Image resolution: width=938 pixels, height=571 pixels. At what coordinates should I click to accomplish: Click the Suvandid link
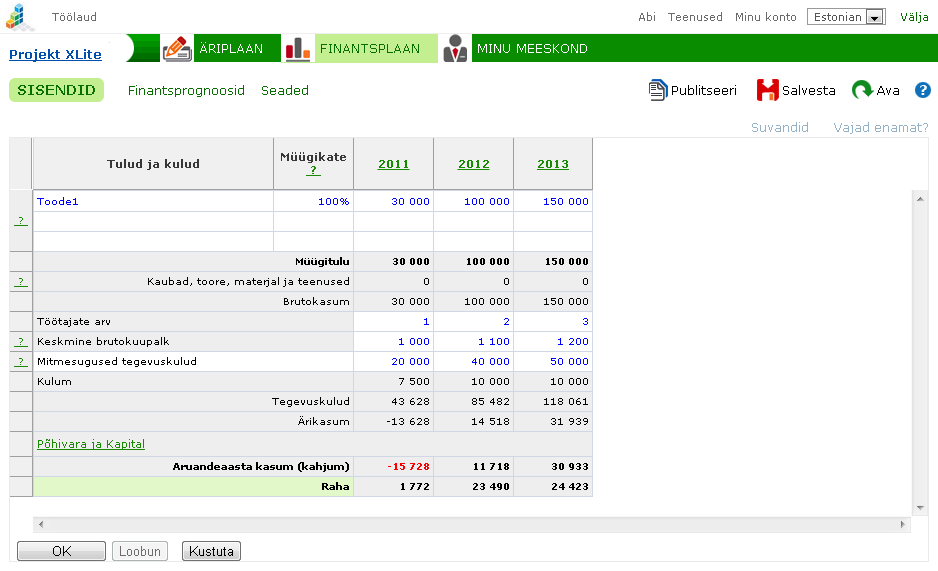click(779, 127)
